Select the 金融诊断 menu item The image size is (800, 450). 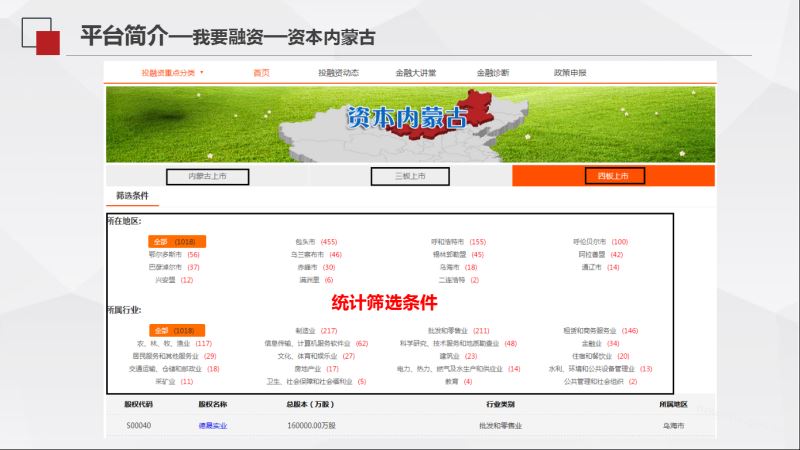point(492,73)
